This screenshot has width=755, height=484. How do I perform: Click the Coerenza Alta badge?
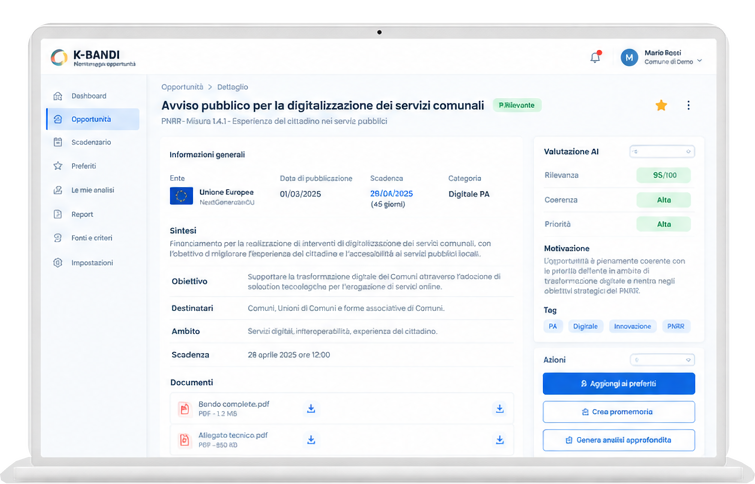[x=664, y=200]
